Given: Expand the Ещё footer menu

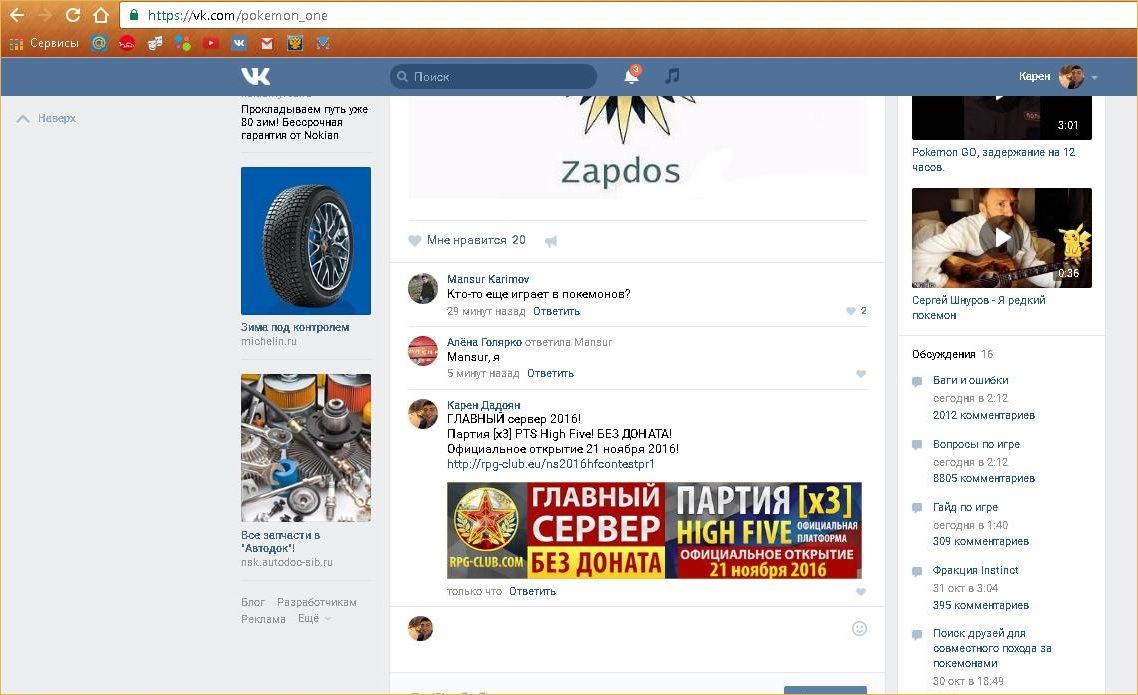Looking at the screenshot, I should 313,619.
